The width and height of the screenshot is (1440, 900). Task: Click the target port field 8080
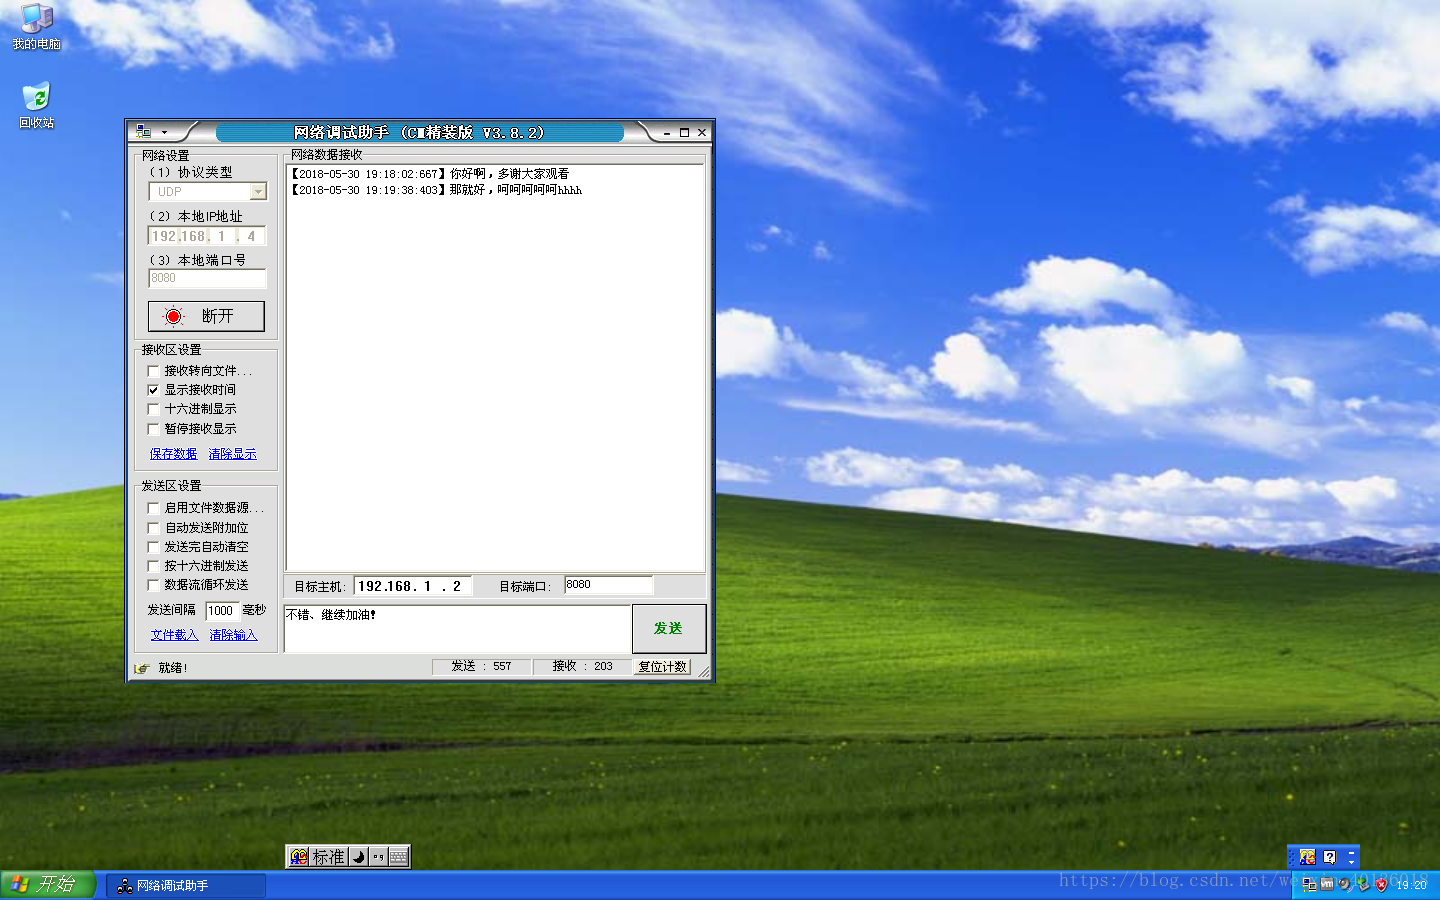(x=608, y=585)
